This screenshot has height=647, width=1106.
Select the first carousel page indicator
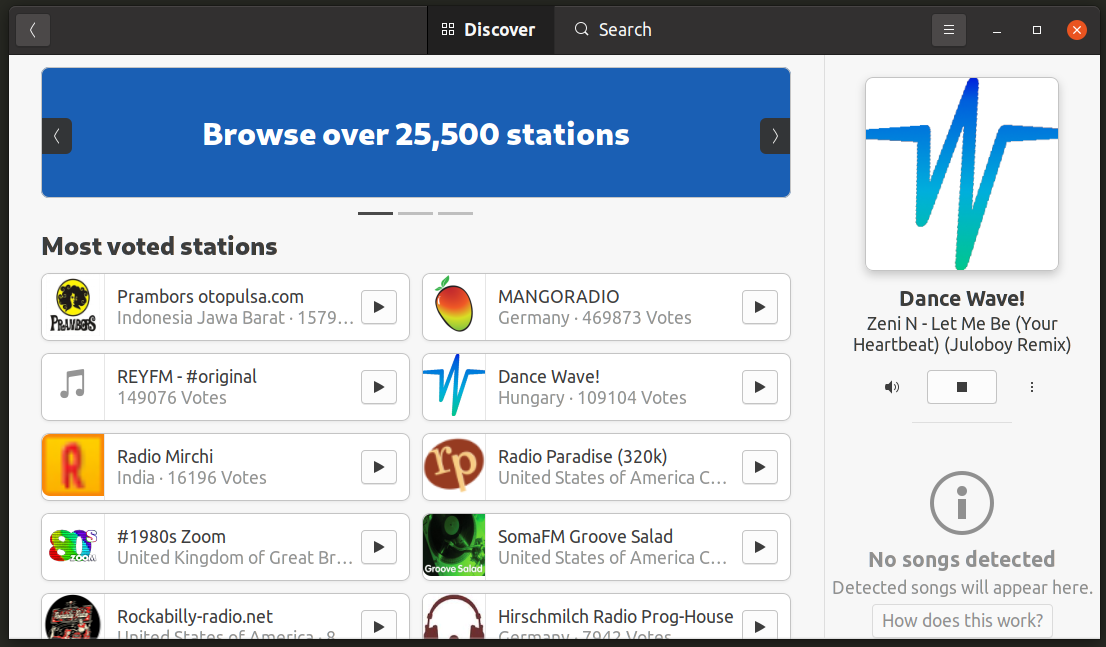pyautogui.click(x=375, y=213)
